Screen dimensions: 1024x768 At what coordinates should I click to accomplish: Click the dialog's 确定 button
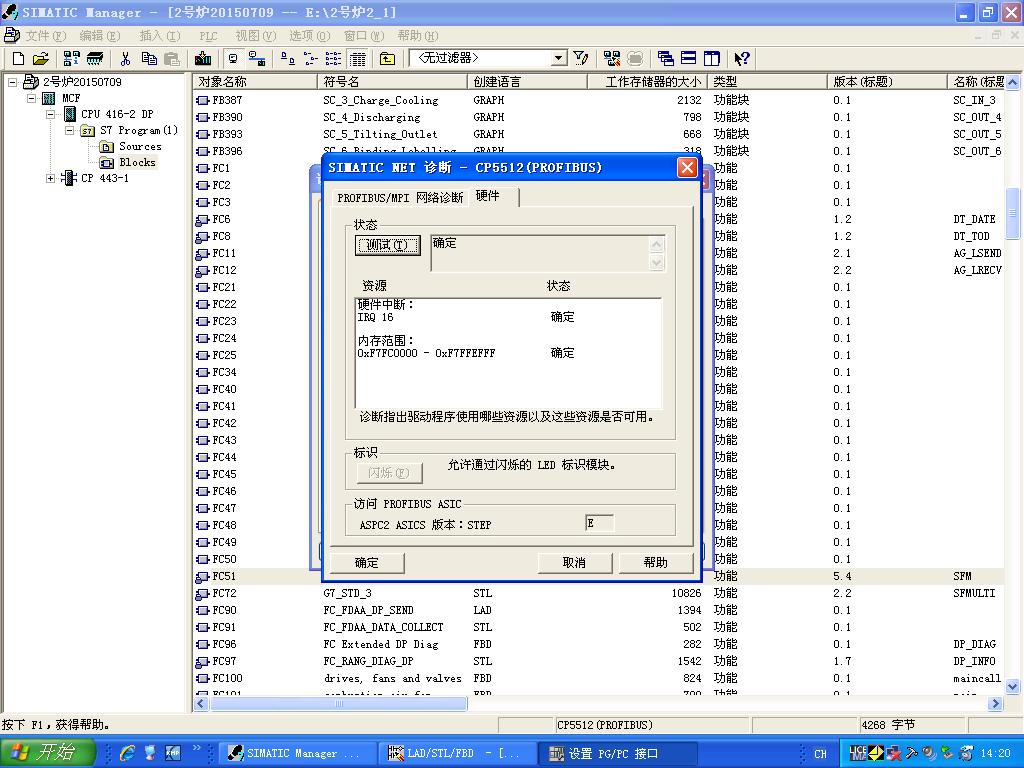point(366,563)
